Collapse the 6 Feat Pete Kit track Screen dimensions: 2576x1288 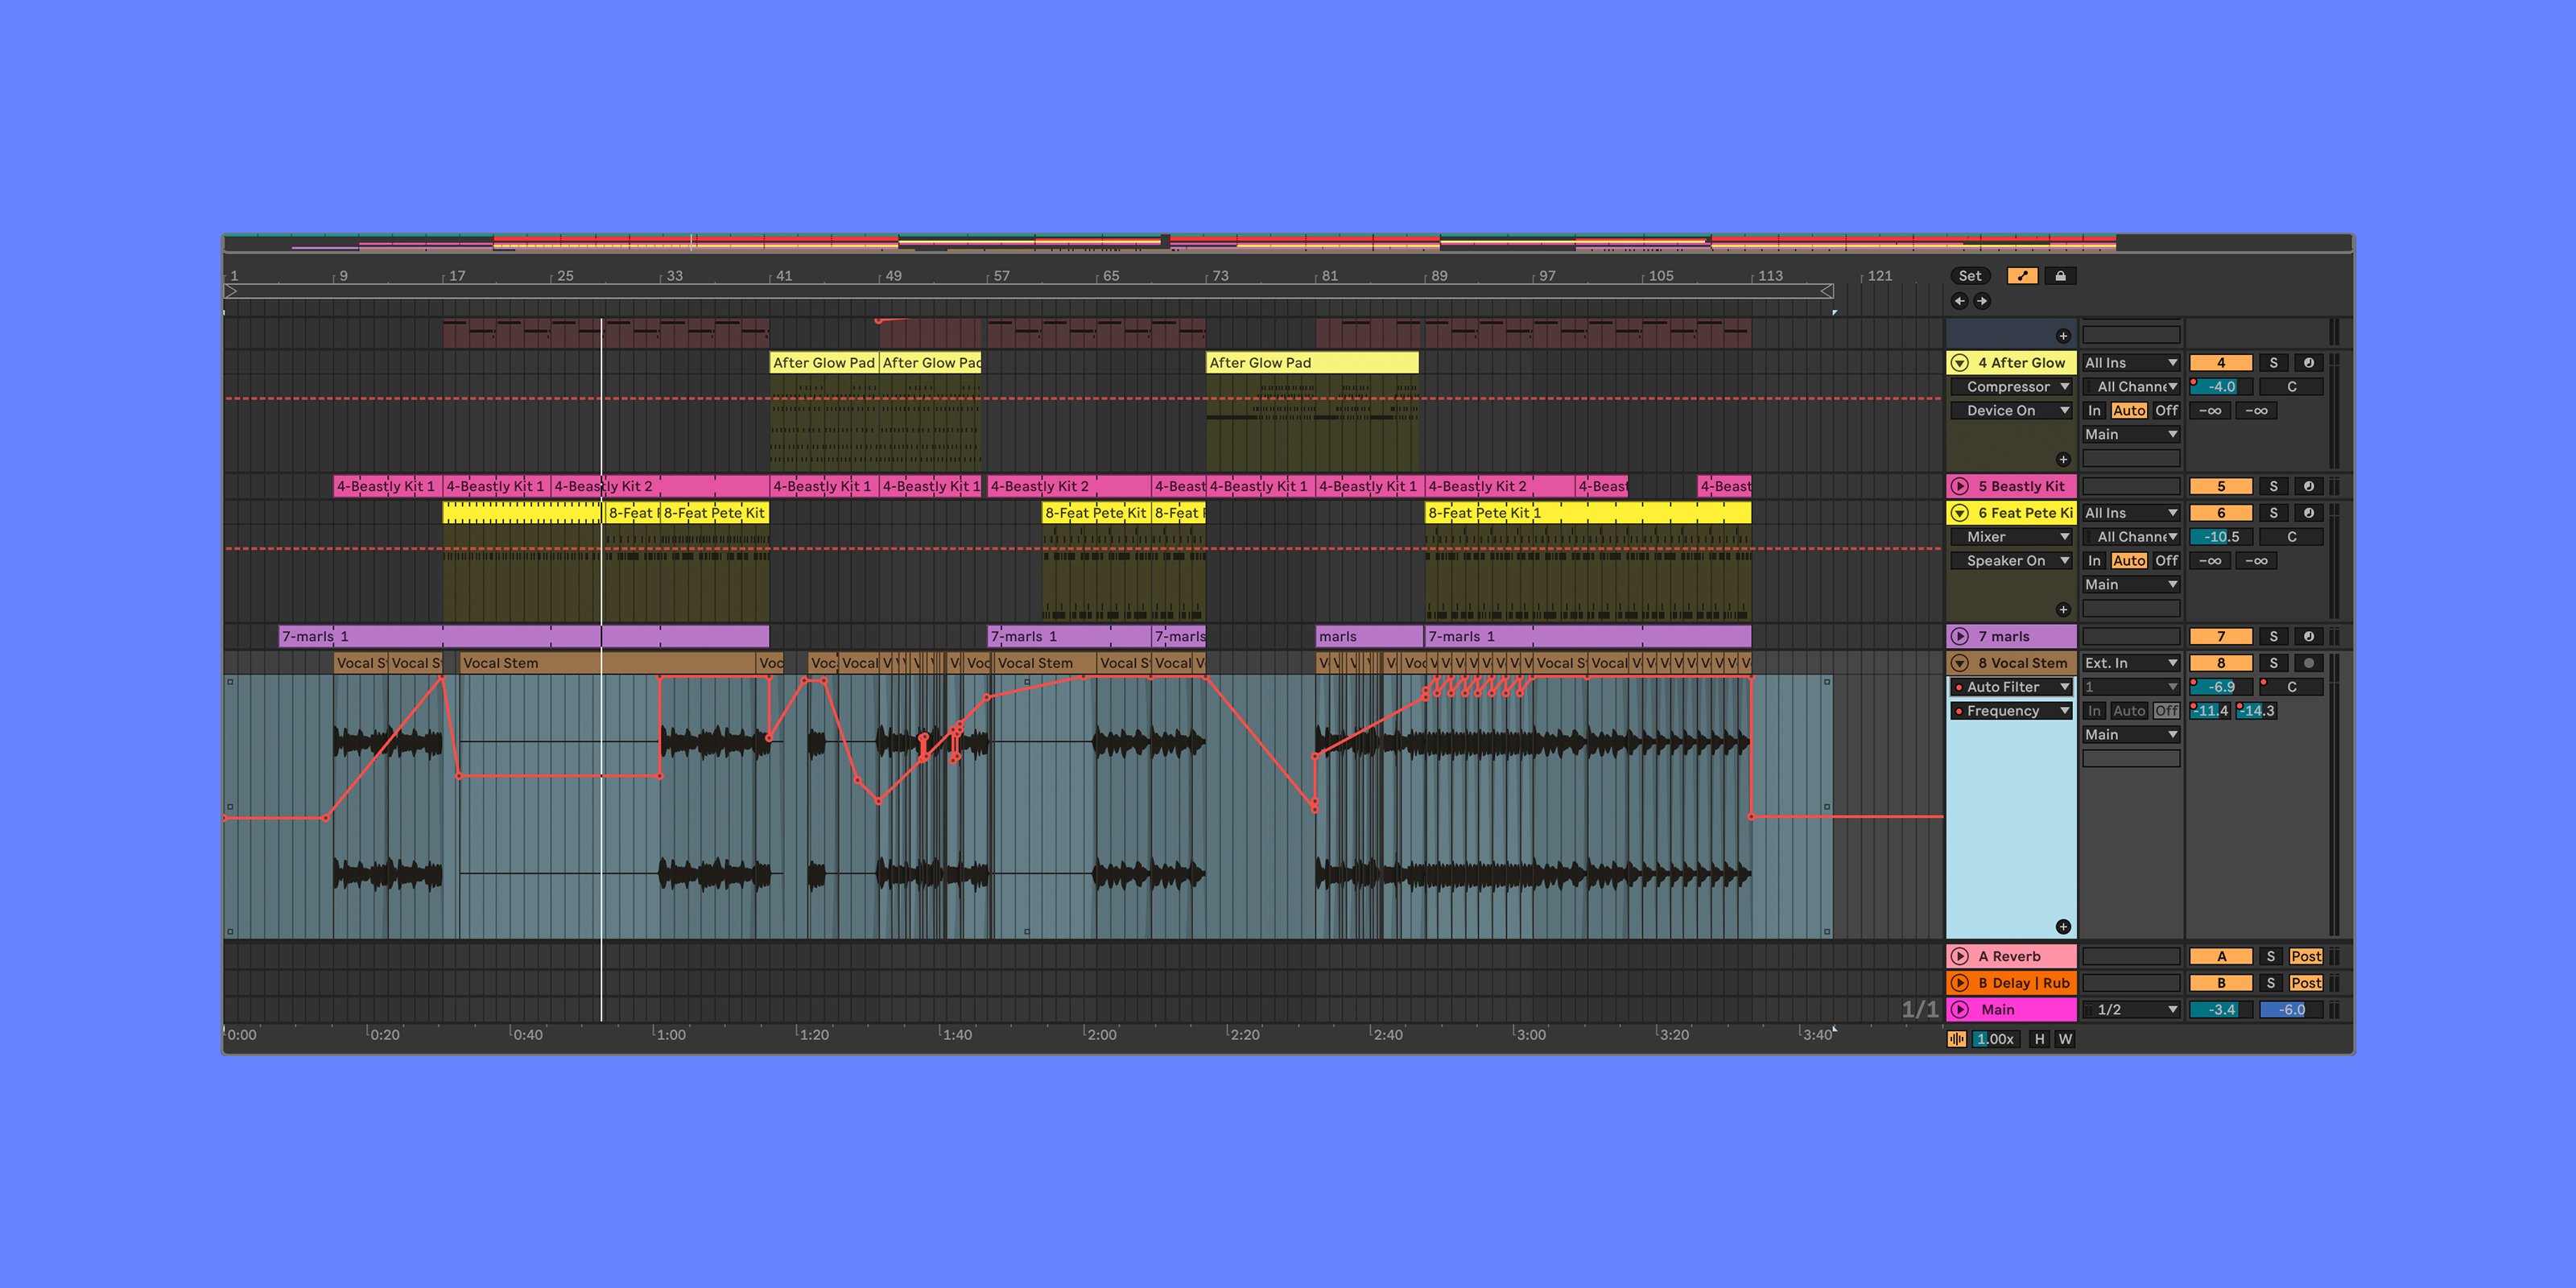click(x=1960, y=513)
